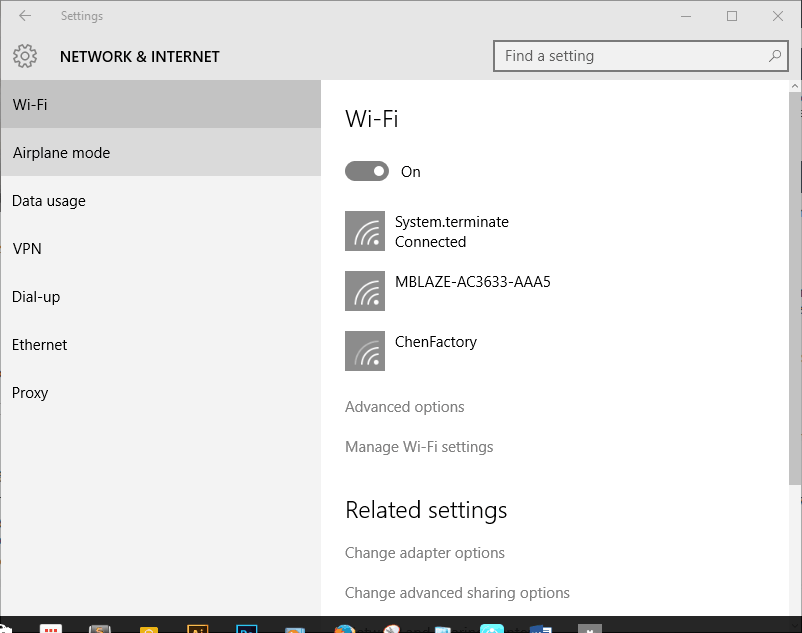Focus the Find a setting search field
The width and height of the screenshot is (802, 633).
tap(630, 56)
